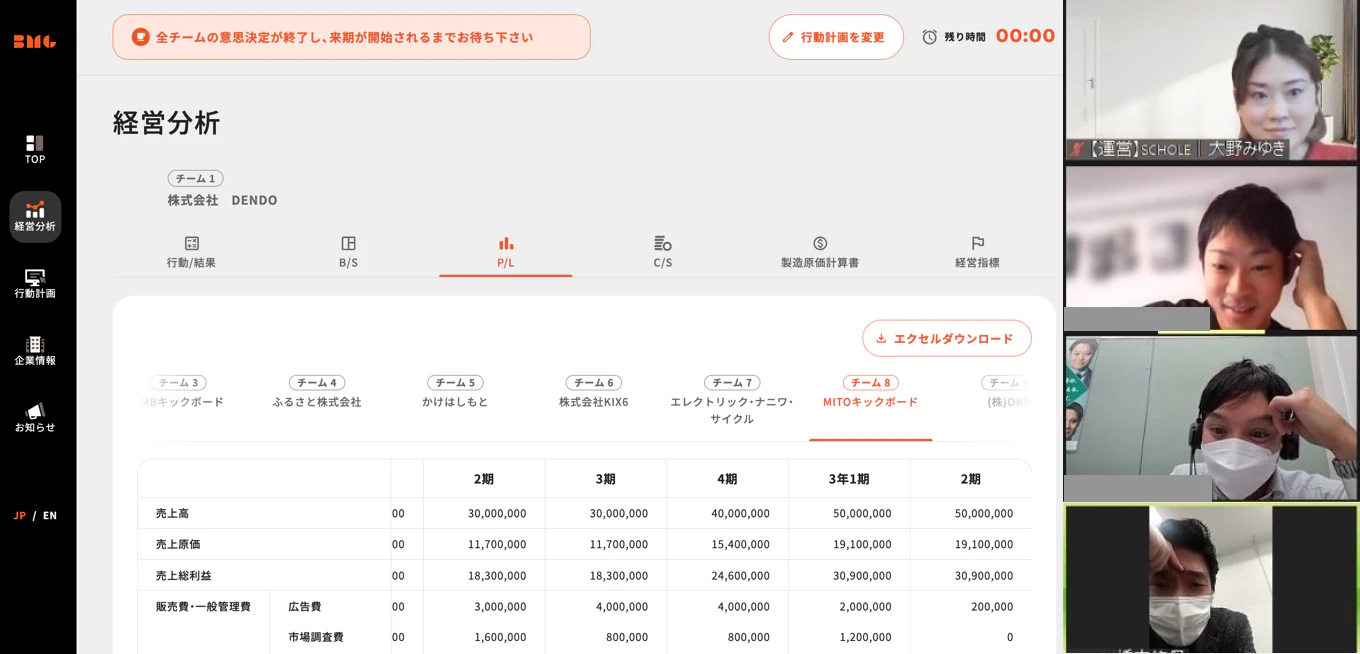The image size is (1360, 654).
Task: Download with エクセルダウンロード button
Action: point(947,338)
